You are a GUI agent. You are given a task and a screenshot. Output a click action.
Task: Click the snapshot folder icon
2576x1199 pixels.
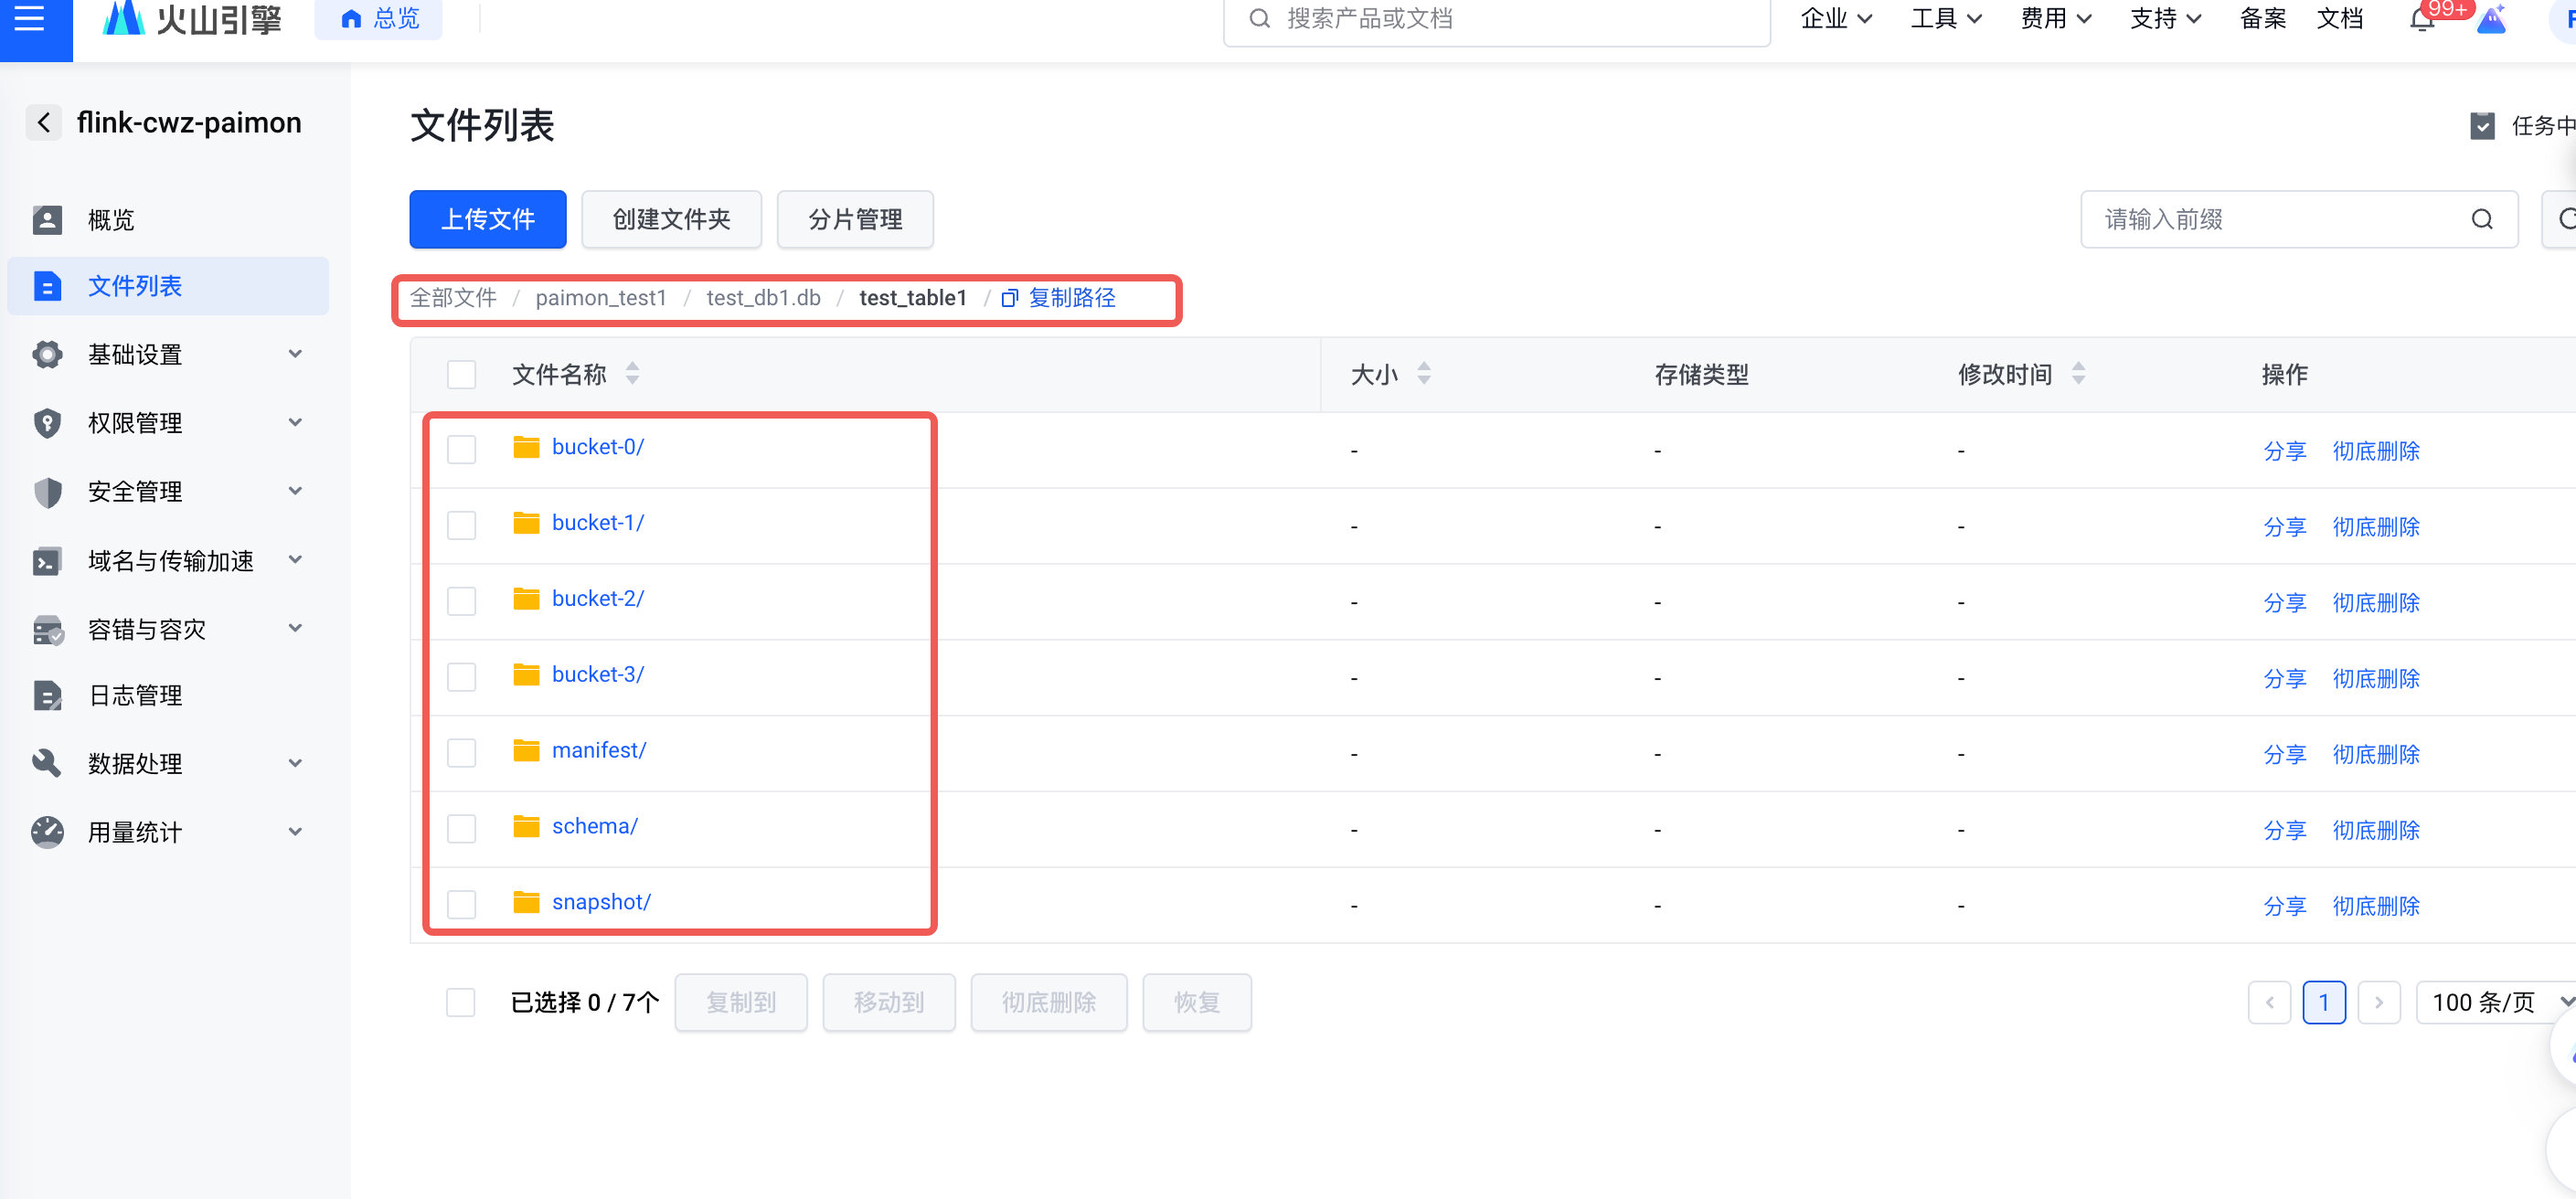pyautogui.click(x=526, y=902)
